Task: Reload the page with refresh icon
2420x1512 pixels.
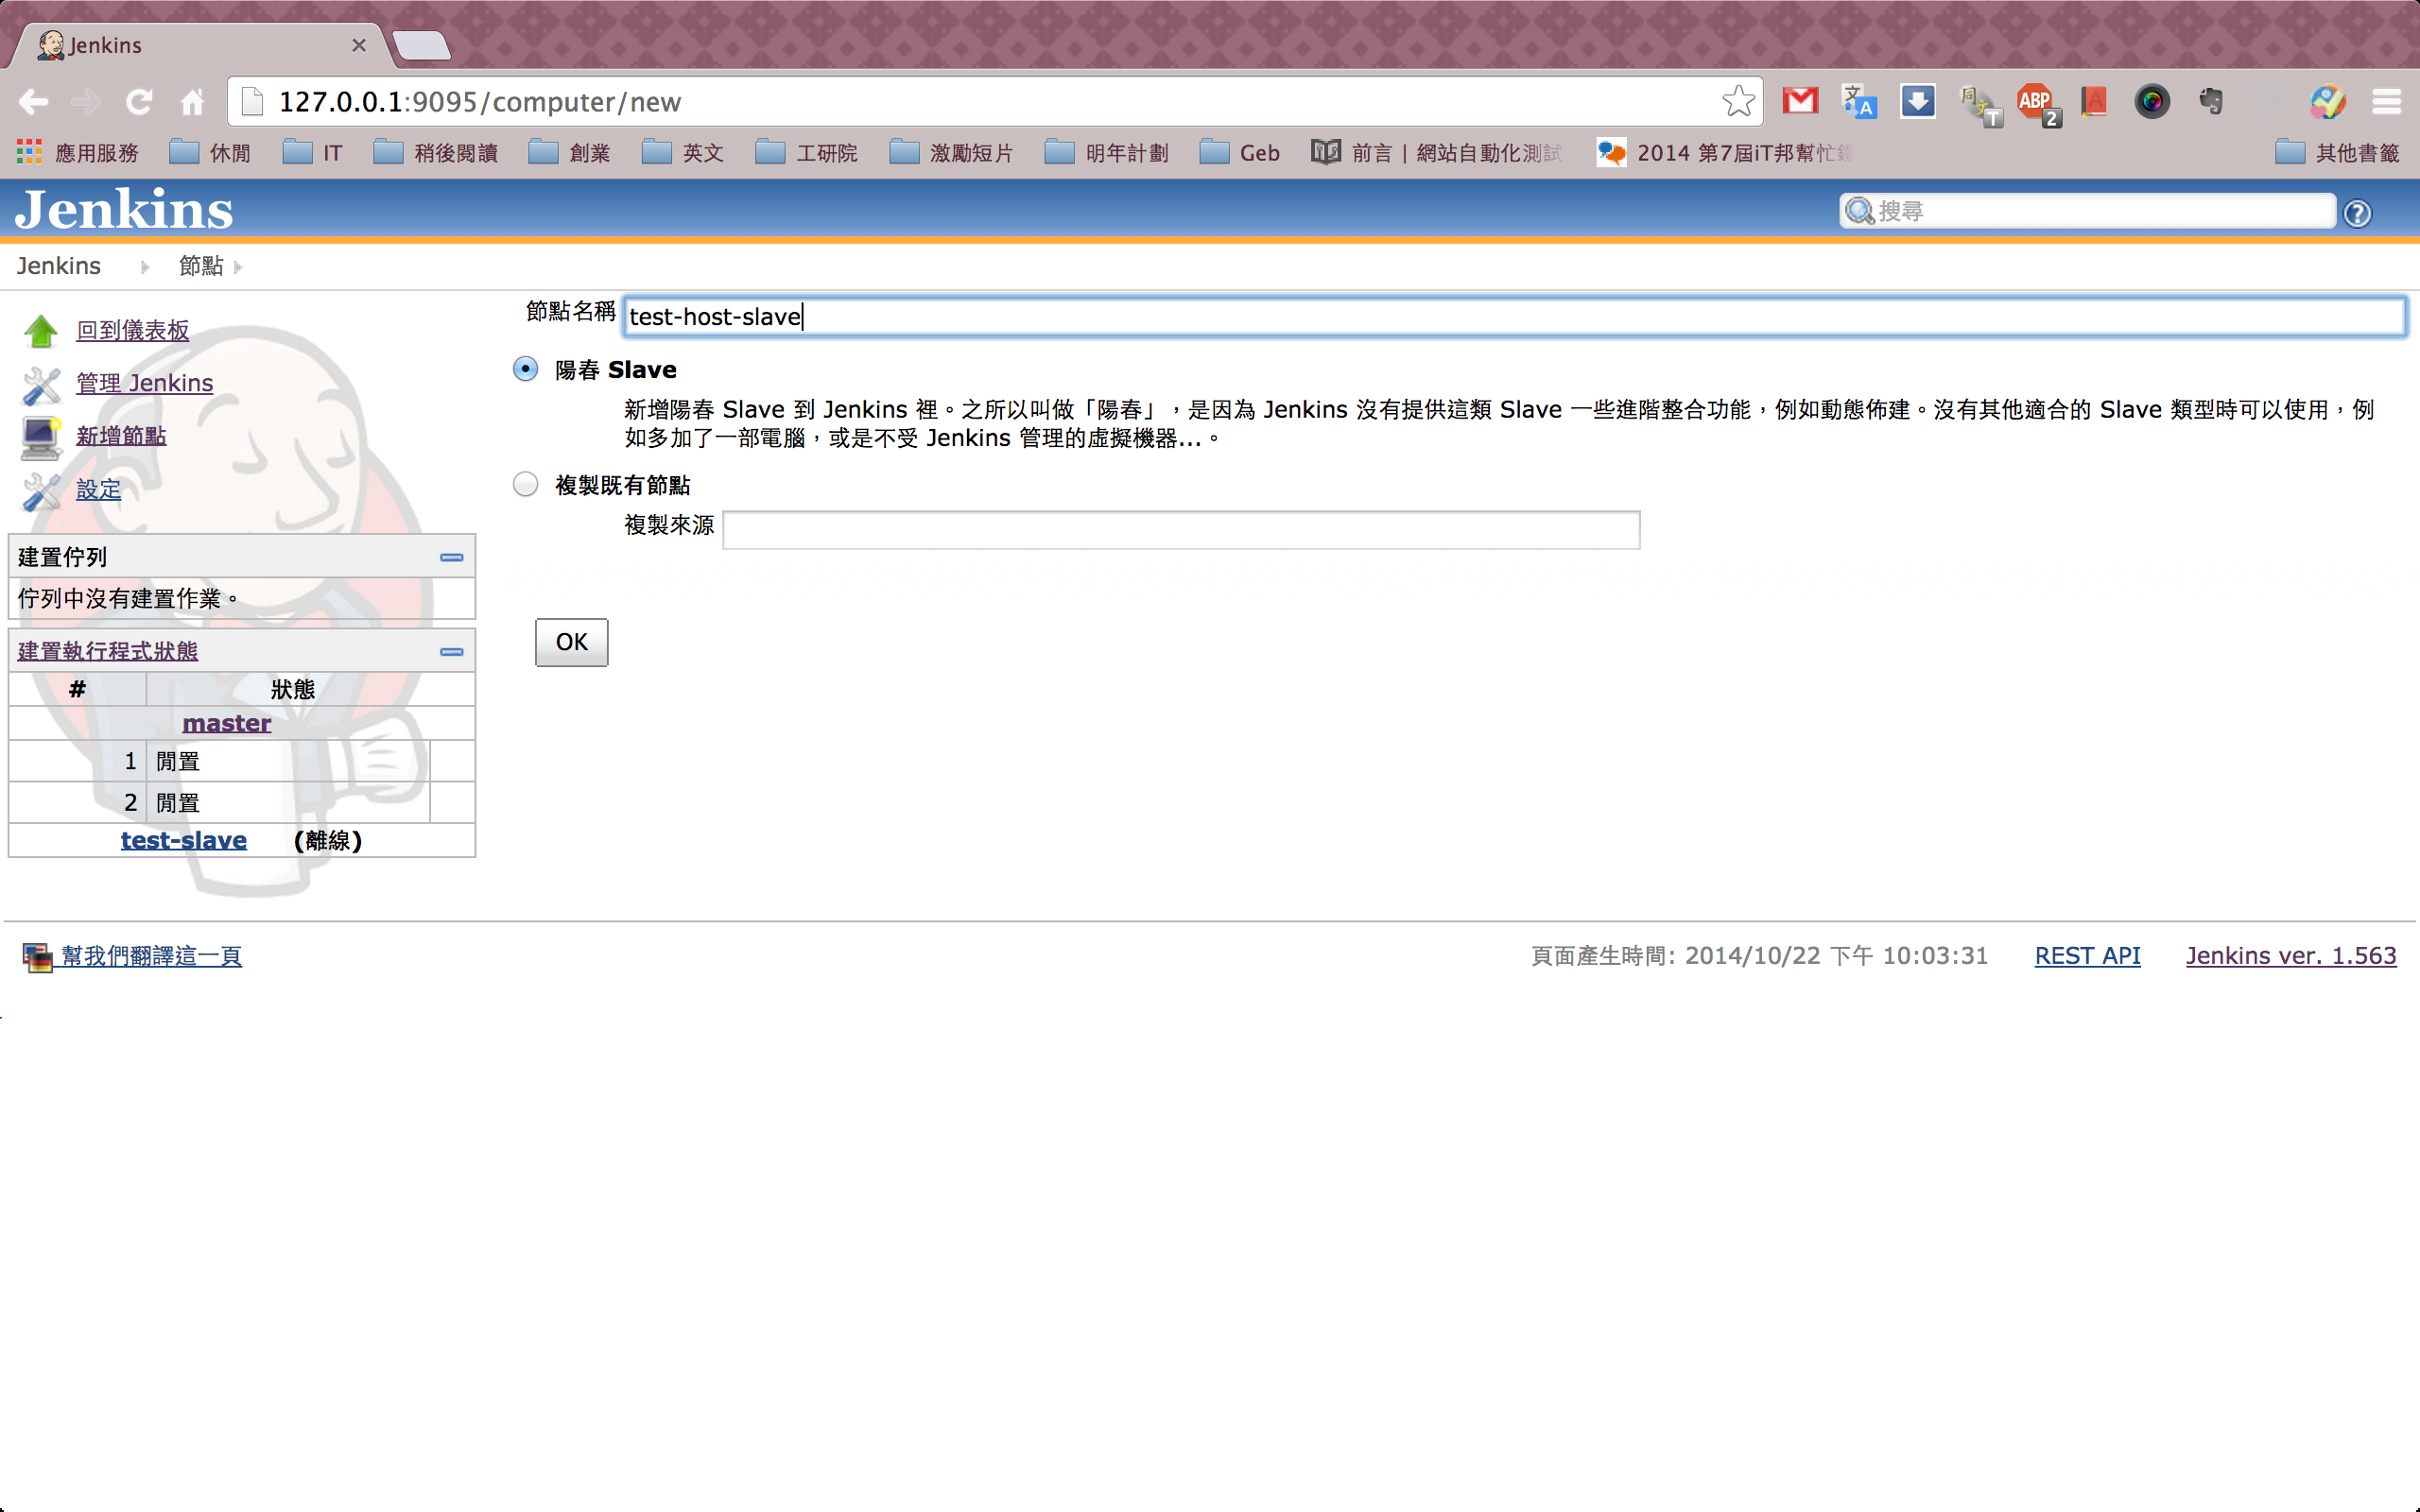Action: pos(139,101)
